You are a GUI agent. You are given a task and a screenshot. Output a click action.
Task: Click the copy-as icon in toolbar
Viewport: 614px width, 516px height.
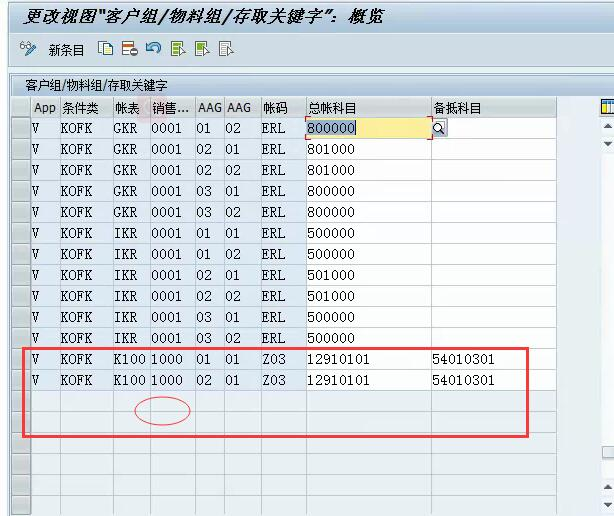tap(106, 49)
